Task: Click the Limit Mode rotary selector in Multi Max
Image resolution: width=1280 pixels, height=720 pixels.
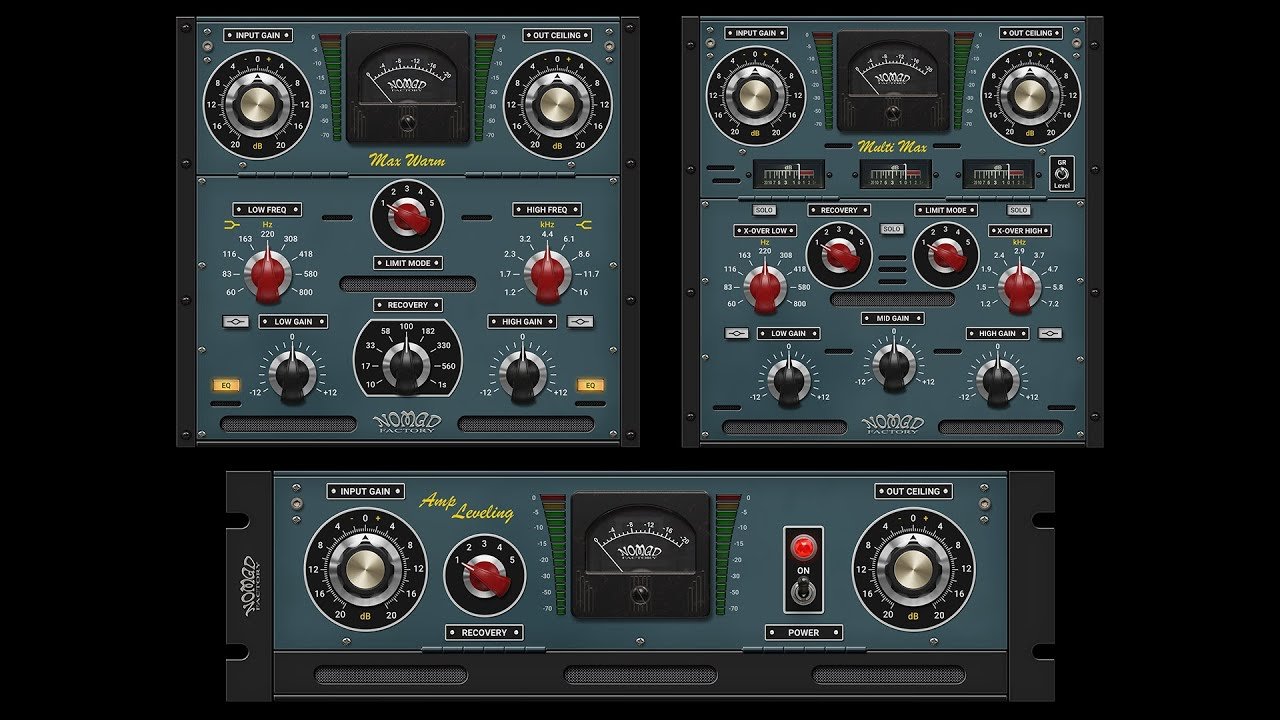Action: (946, 255)
